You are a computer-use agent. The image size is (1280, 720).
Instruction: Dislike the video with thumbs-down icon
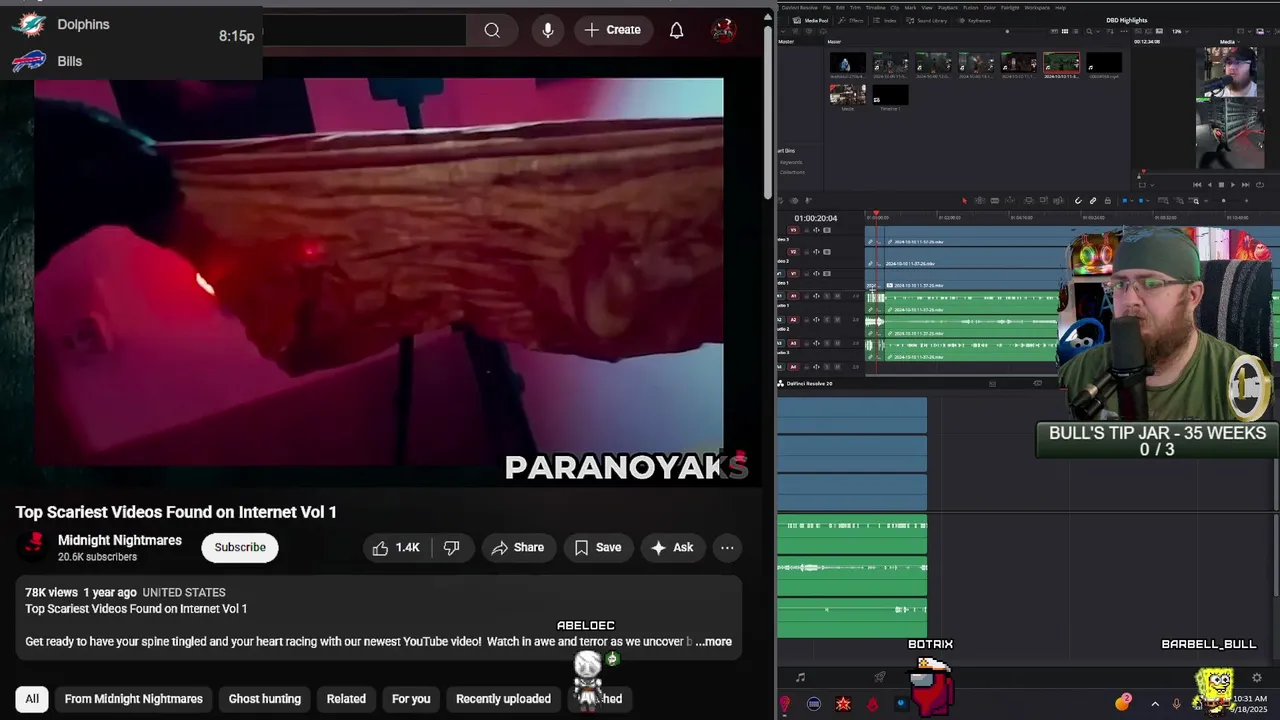pos(452,547)
